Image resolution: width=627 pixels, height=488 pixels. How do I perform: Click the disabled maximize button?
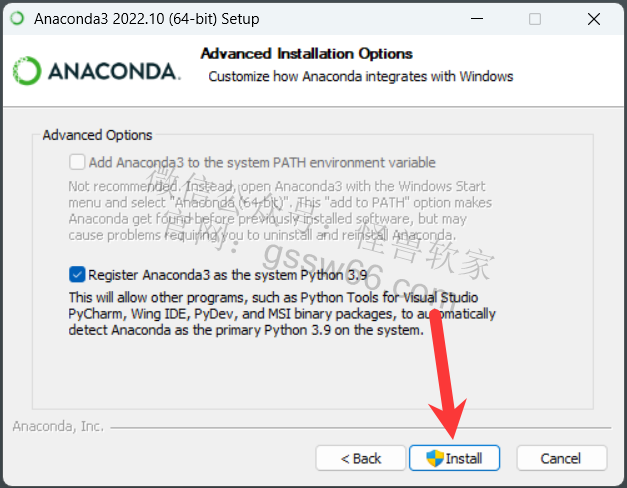point(535,19)
